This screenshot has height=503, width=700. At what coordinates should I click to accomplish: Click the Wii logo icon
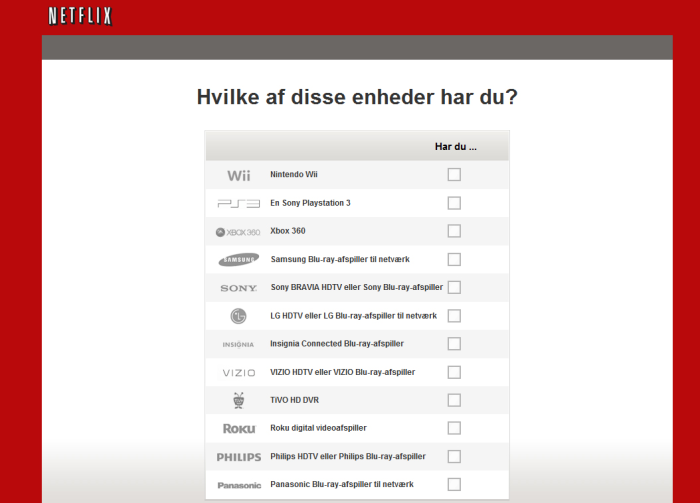(x=239, y=175)
